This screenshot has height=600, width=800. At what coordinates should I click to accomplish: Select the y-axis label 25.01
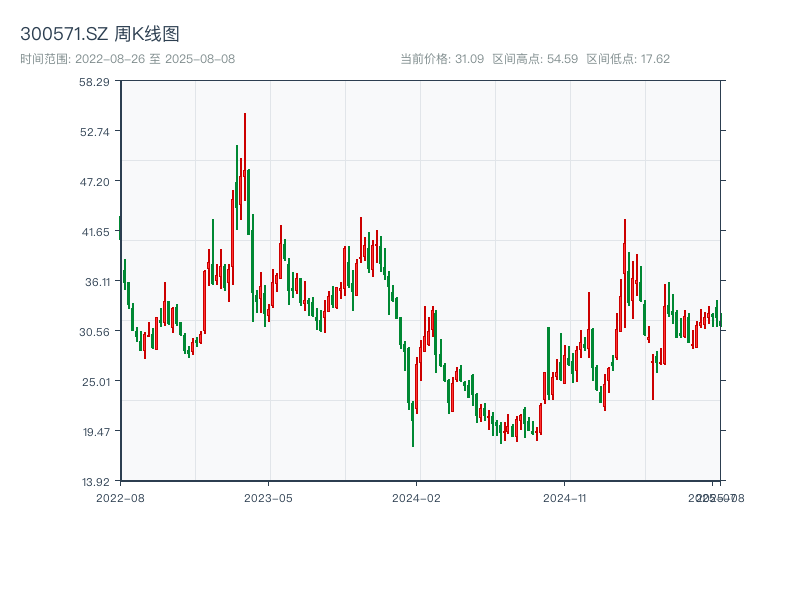click(x=95, y=382)
